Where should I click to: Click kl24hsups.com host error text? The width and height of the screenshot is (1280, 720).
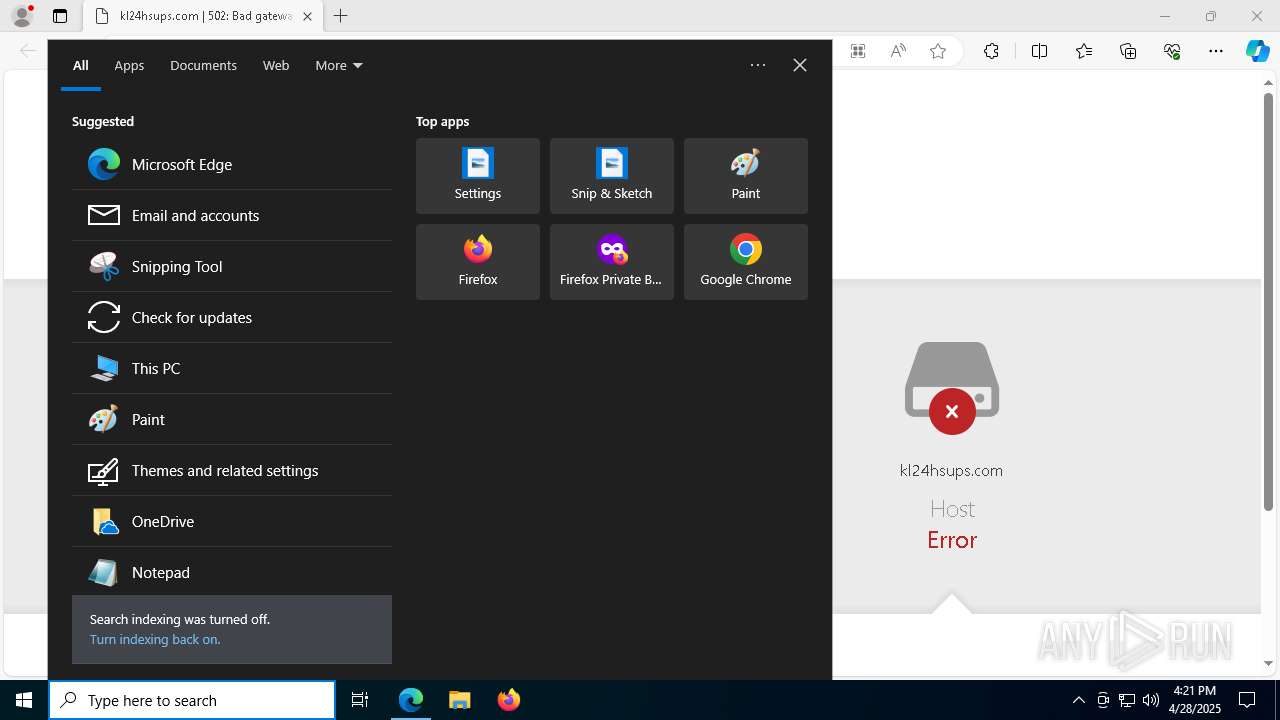(951, 470)
